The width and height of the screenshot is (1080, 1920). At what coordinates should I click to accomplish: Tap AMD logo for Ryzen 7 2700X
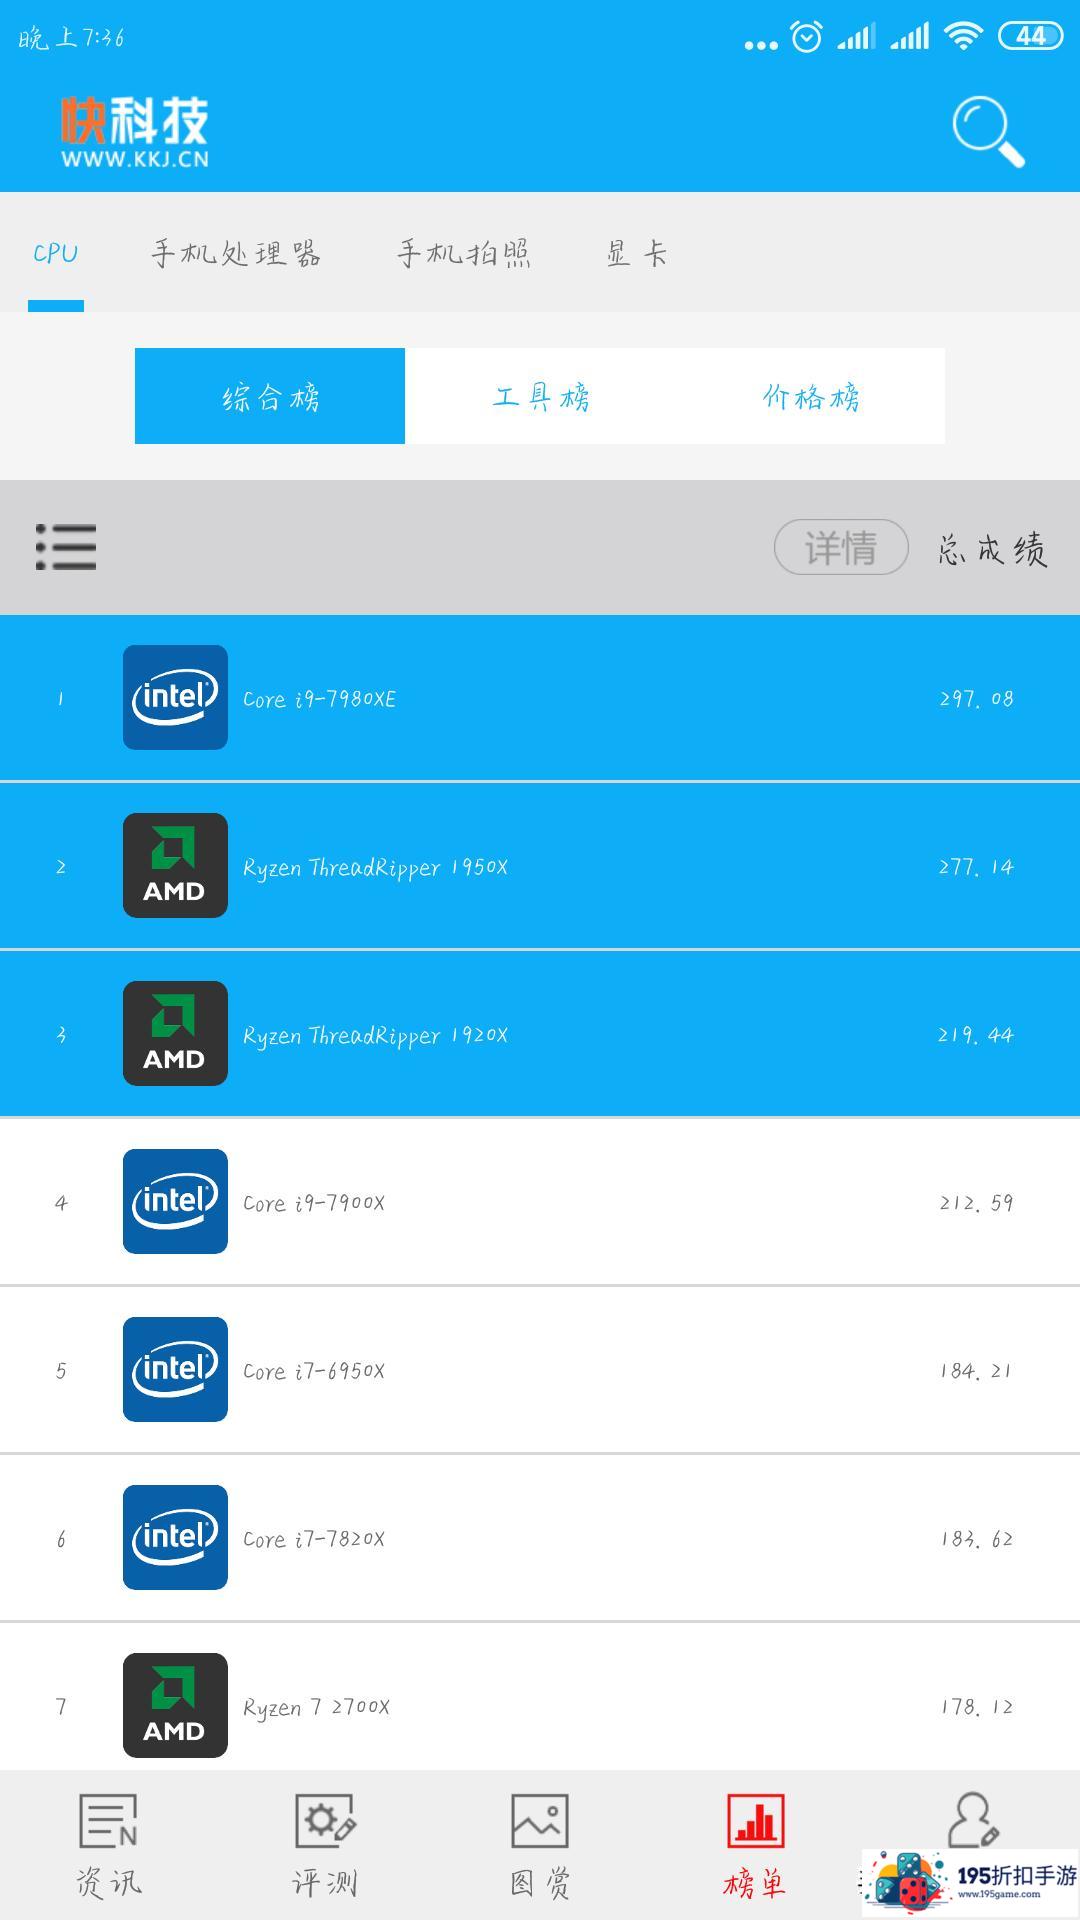(x=175, y=1705)
